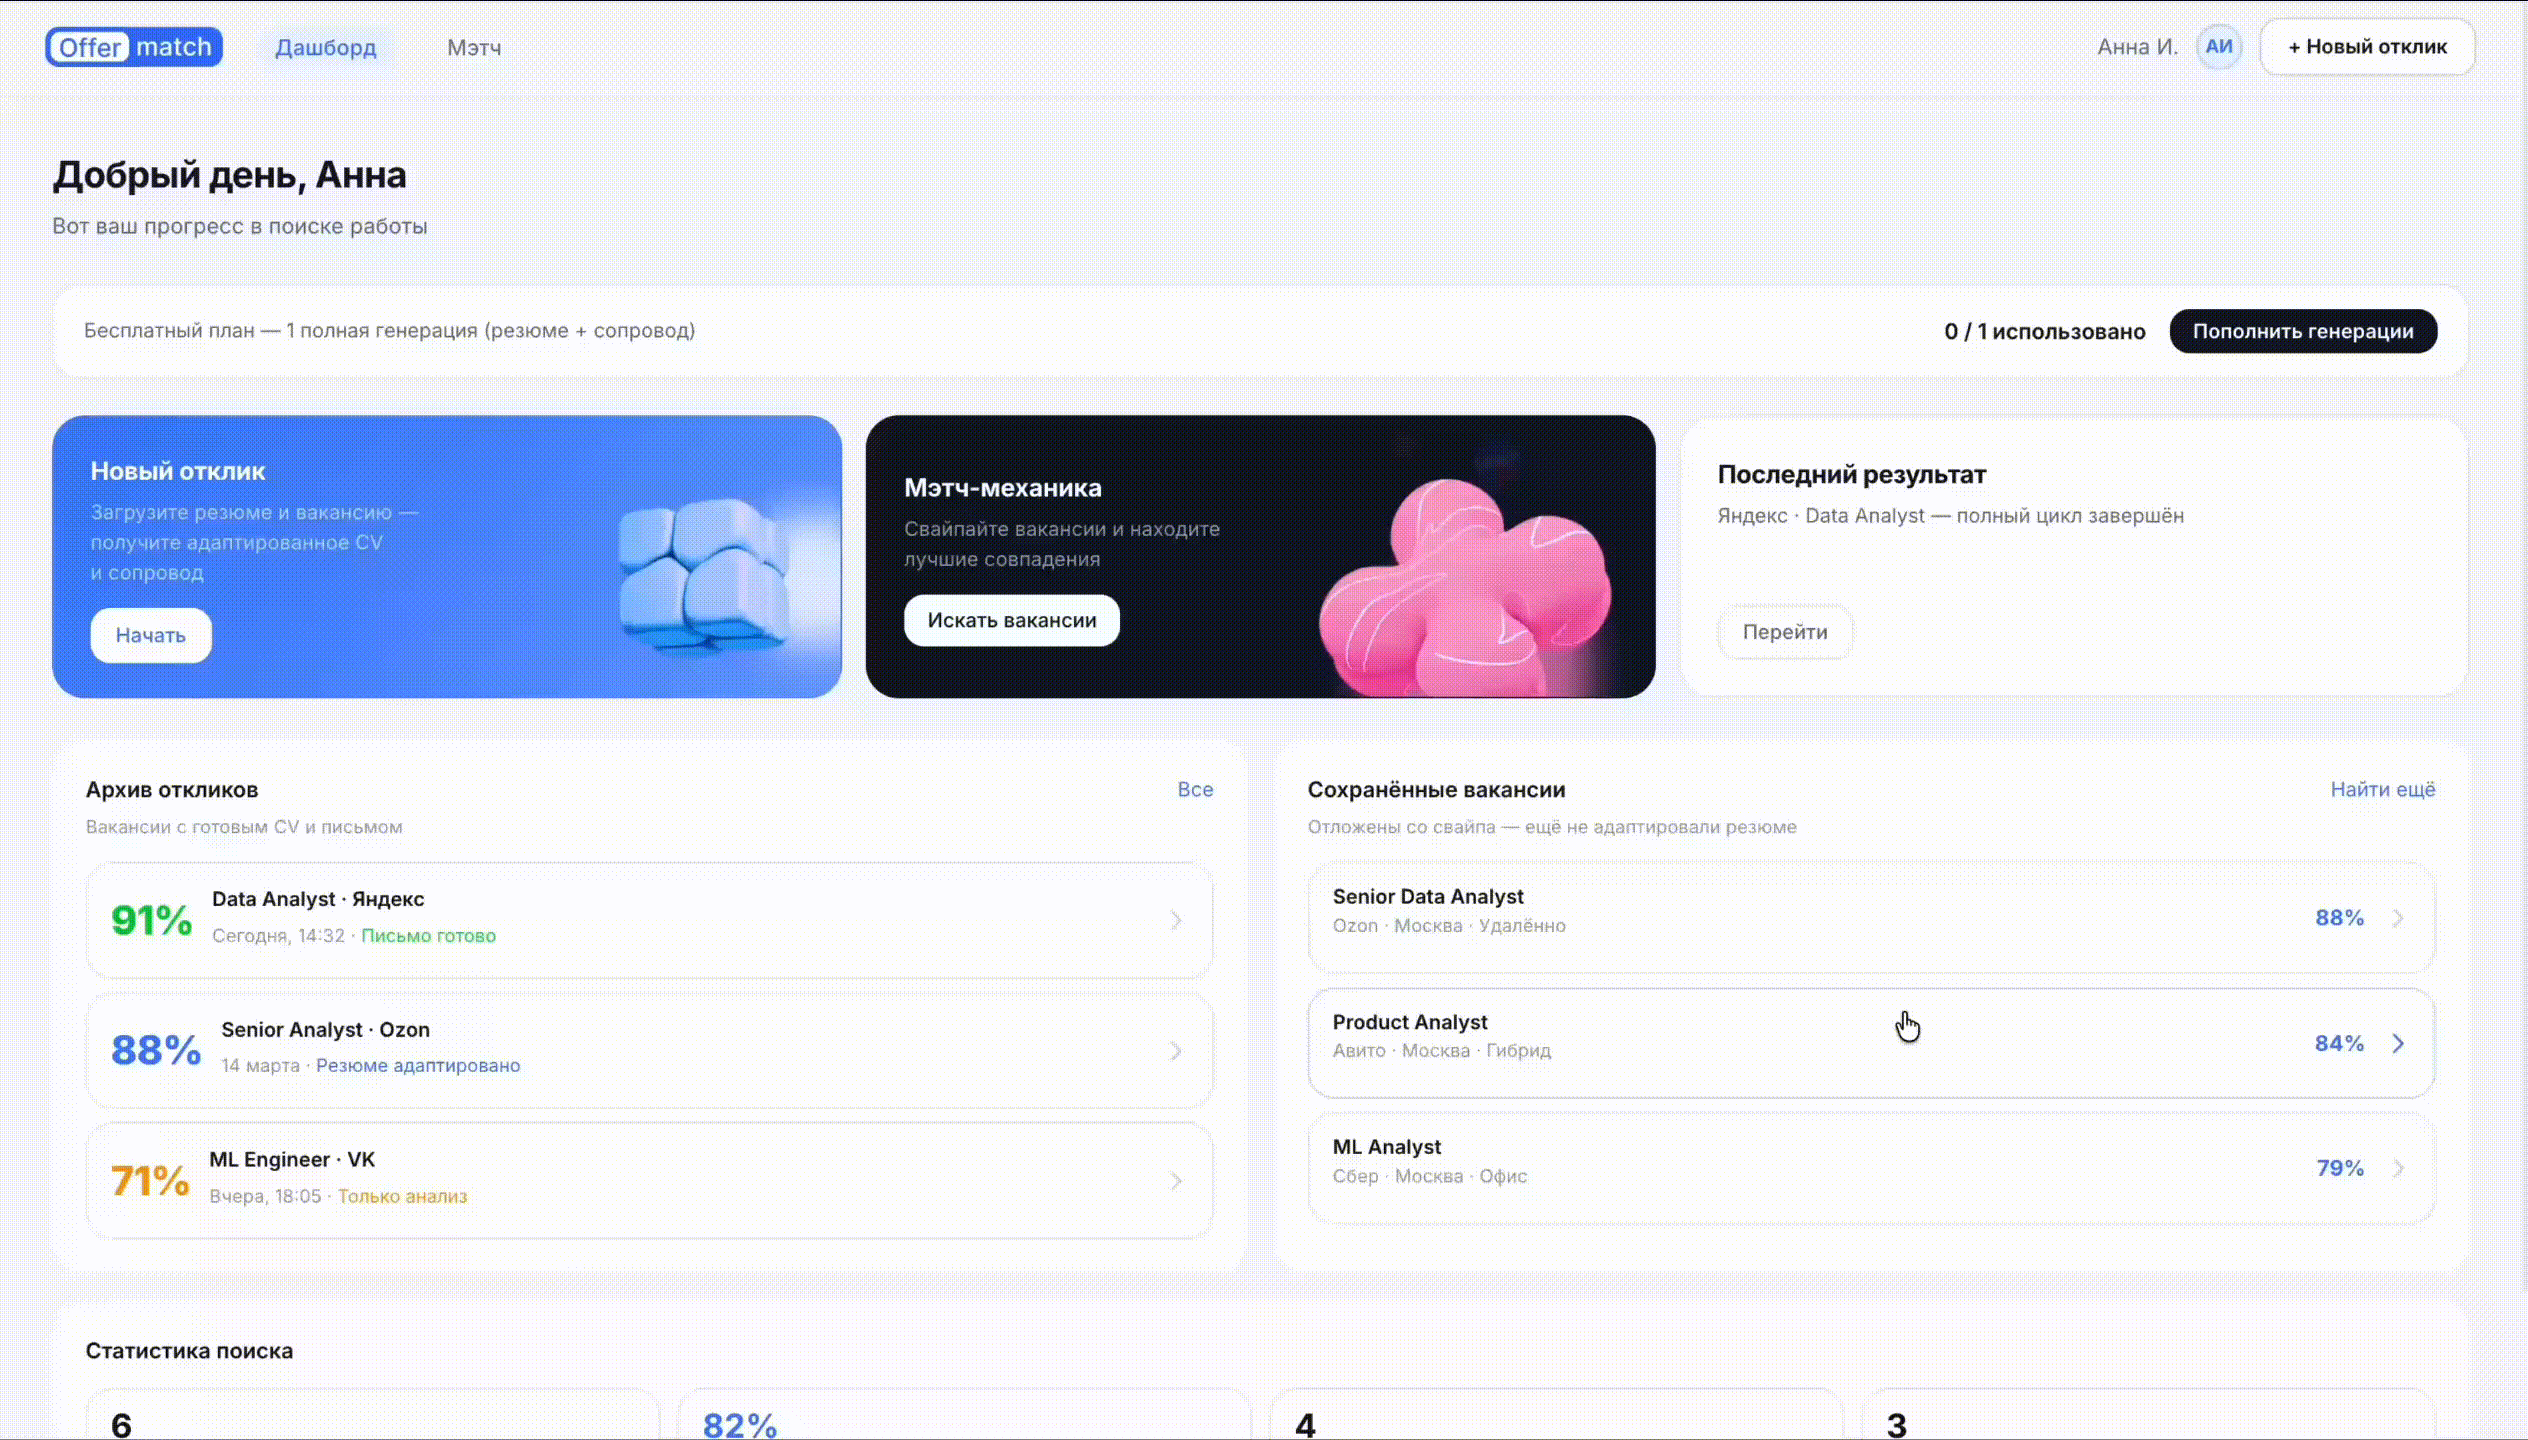Select the Senior Data Analyst vacancy title
The image size is (2528, 1440).
pyautogui.click(x=1428, y=897)
